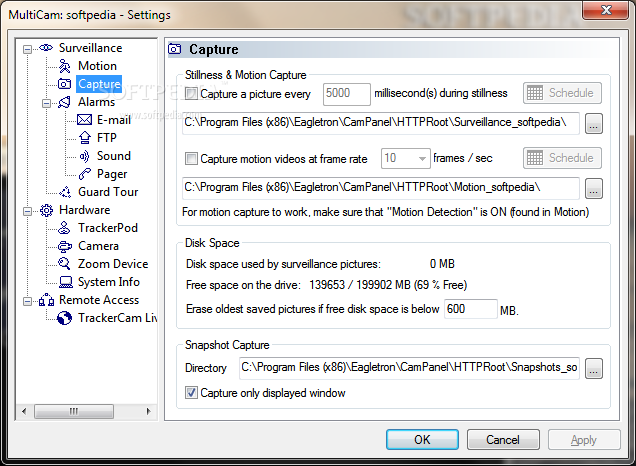Browse for Snapshot directory
The height and width of the screenshot is (466, 636).
593,368
